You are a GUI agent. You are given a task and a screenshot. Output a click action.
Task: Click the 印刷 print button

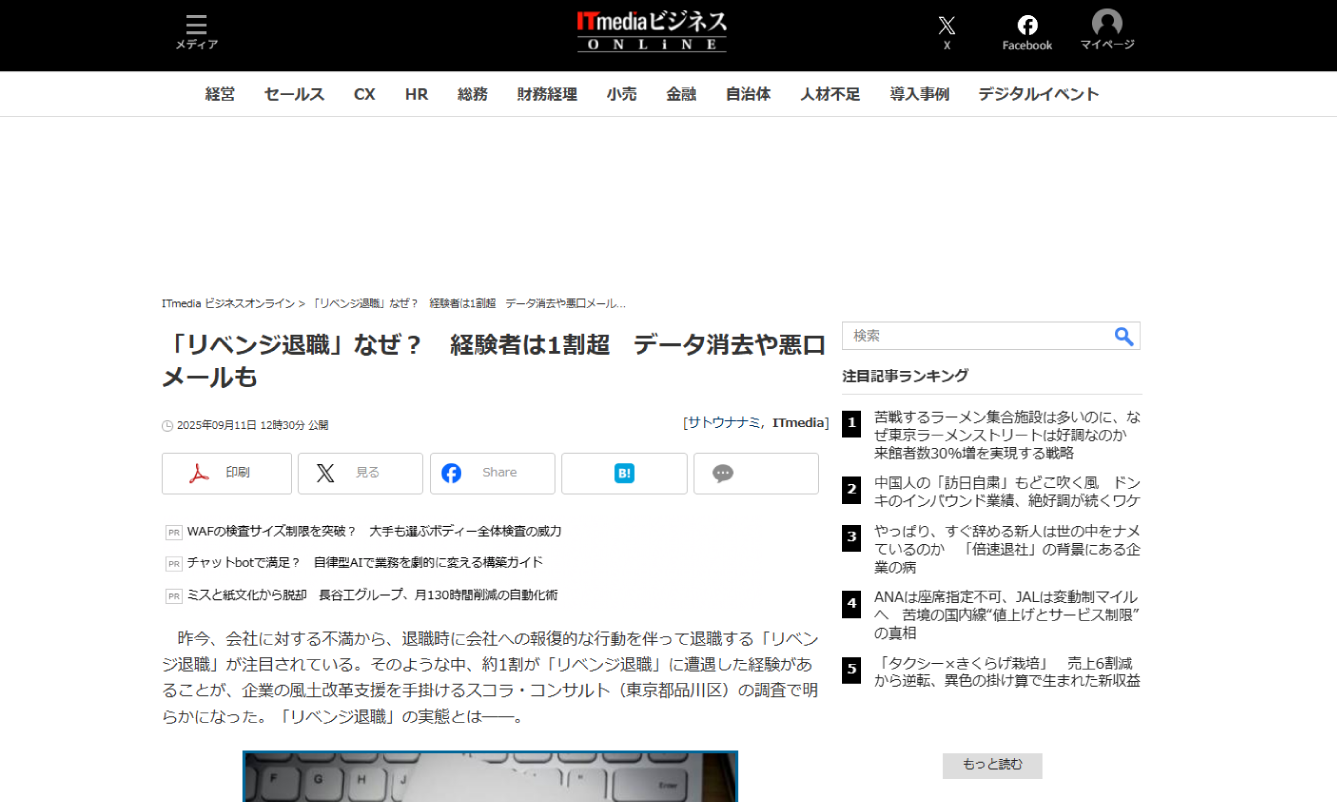[227, 473]
